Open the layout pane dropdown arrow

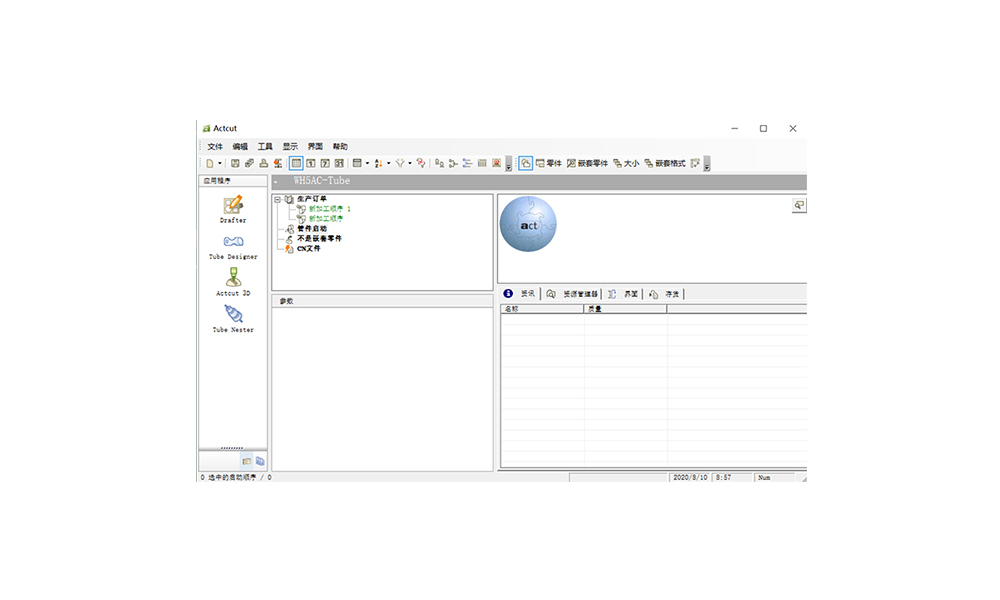[x=367, y=163]
